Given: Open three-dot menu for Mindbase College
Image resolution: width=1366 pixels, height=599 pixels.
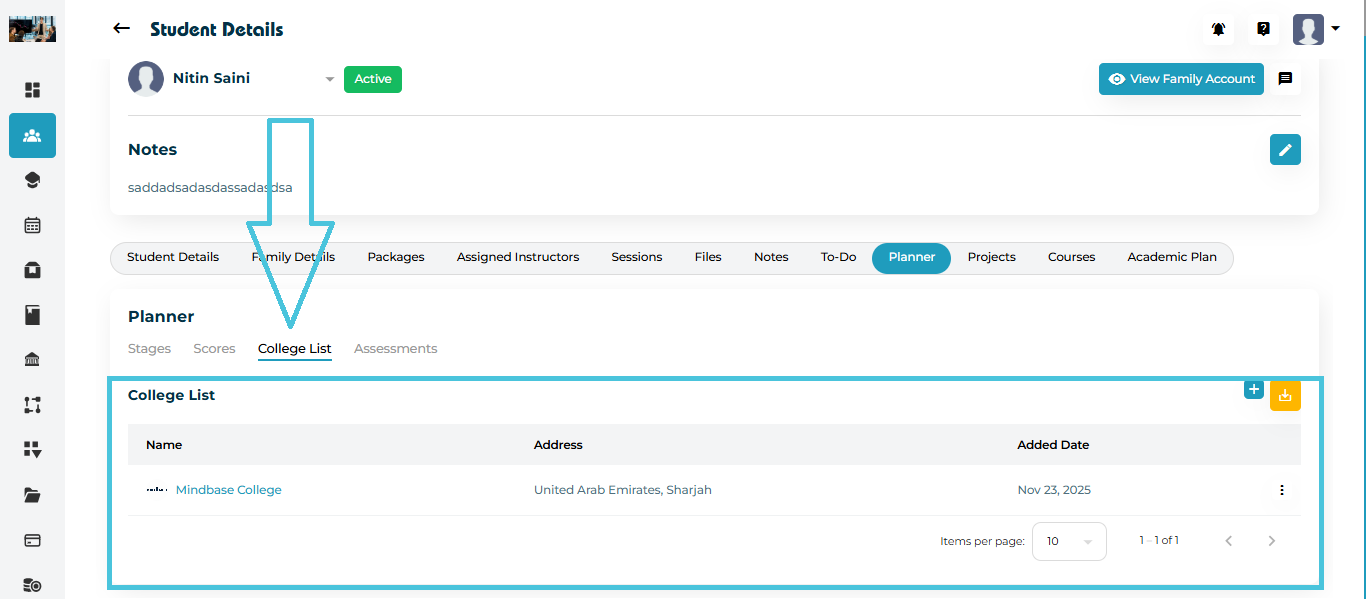Looking at the screenshot, I should tap(1281, 490).
